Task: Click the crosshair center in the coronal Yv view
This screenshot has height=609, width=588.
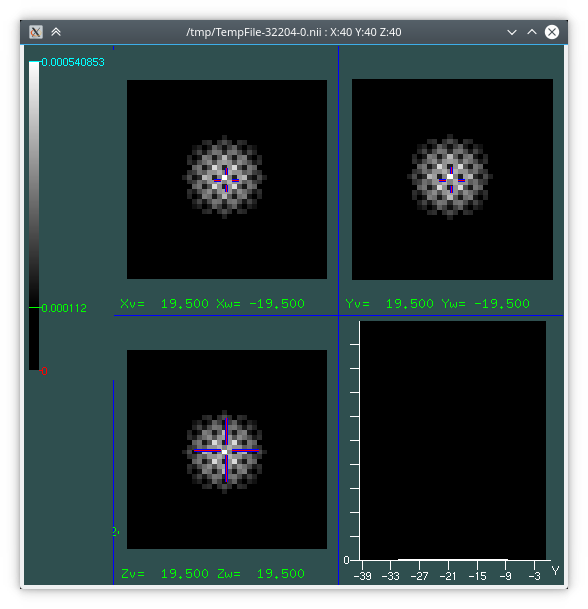Action: click(x=451, y=179)
